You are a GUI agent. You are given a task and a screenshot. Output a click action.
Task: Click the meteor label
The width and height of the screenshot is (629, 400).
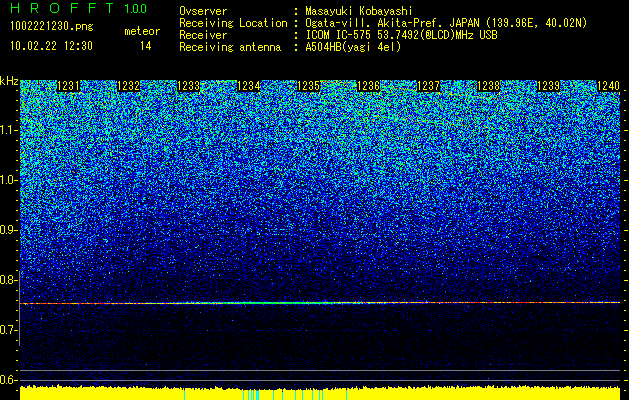(142, 31)
